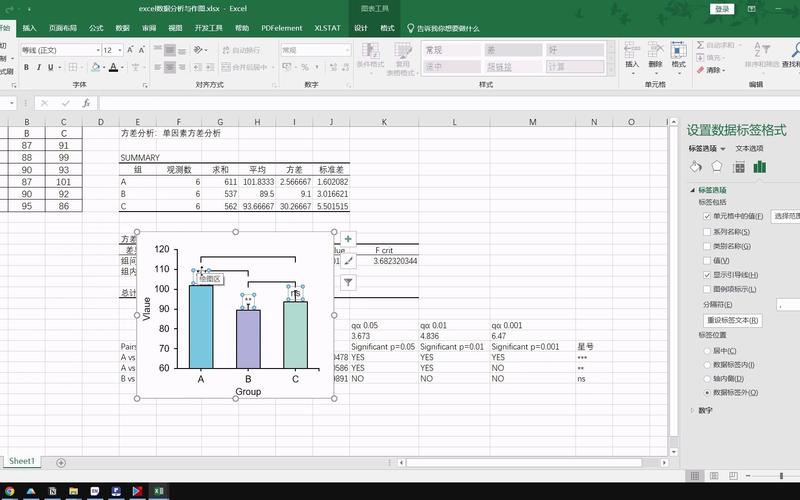Viewport: 800px width, 500px height.
Task: Open the 清除 dropdown arrow
Action: [723, 70]
